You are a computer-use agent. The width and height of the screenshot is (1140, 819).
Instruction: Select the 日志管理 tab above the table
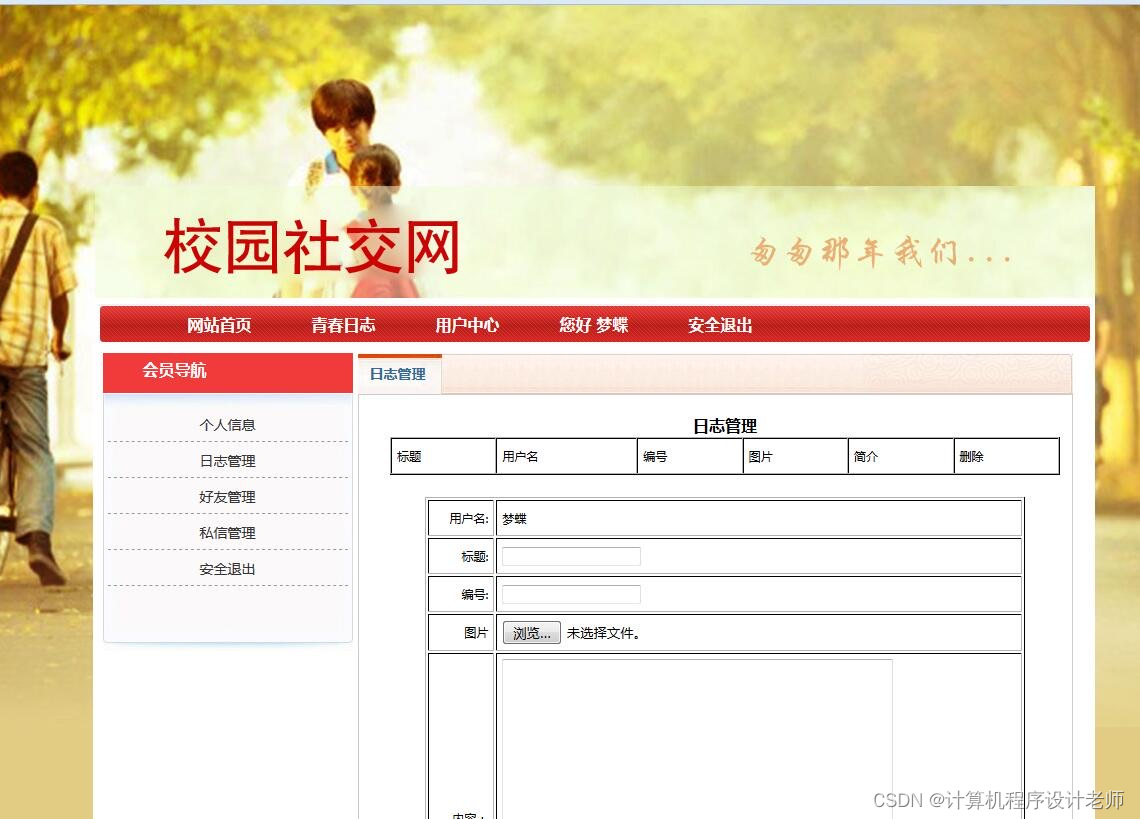[x=398, y=375]
